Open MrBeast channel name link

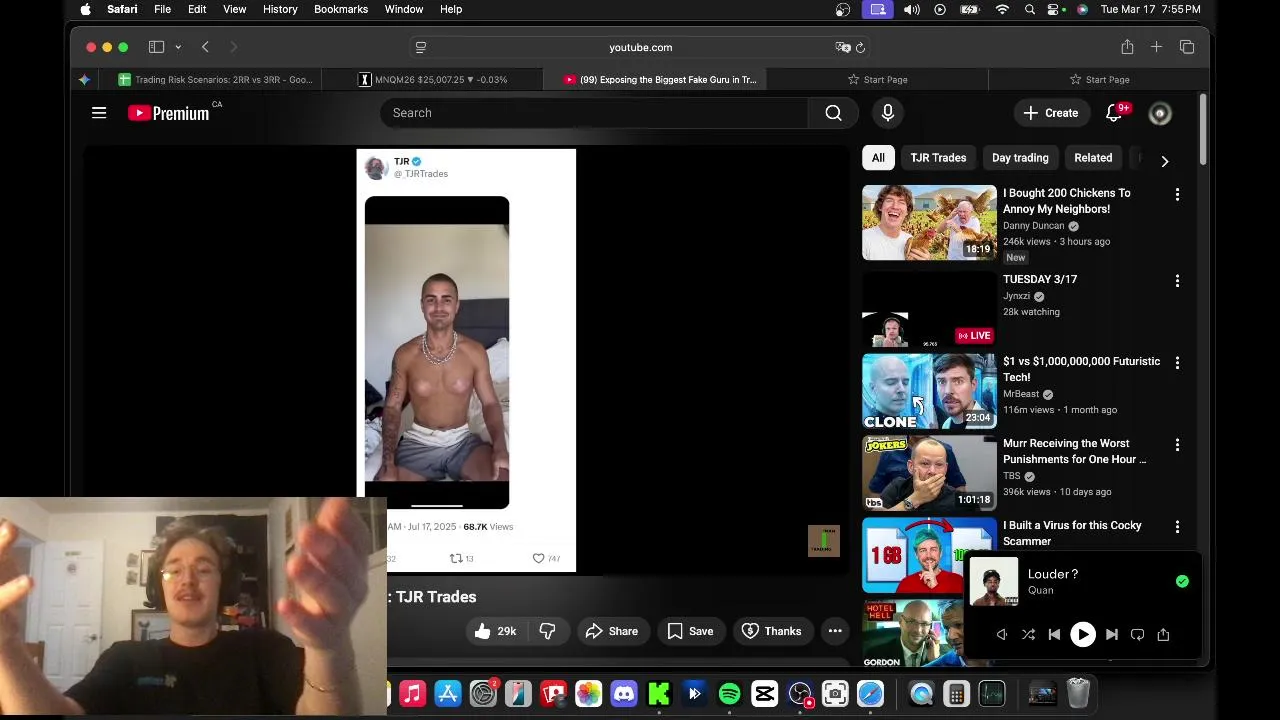pyautogui.click(x=1021, y=394)
